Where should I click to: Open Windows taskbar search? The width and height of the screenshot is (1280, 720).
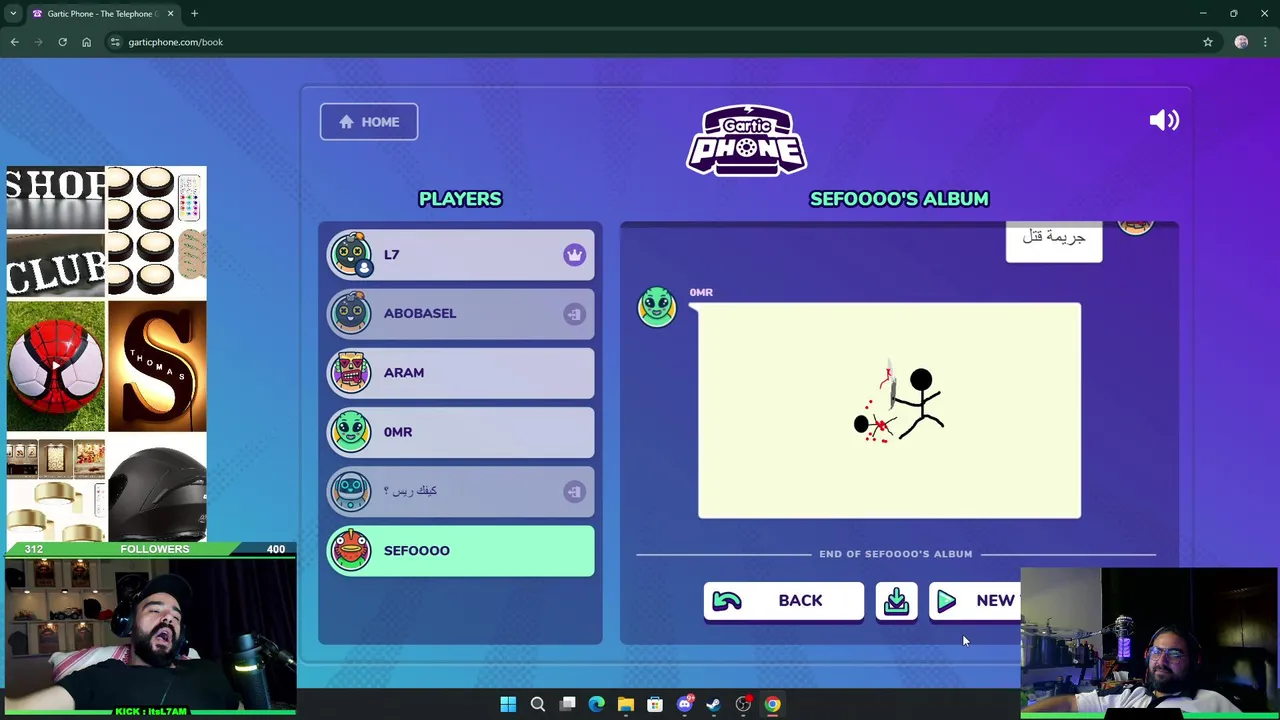point(538,704)
